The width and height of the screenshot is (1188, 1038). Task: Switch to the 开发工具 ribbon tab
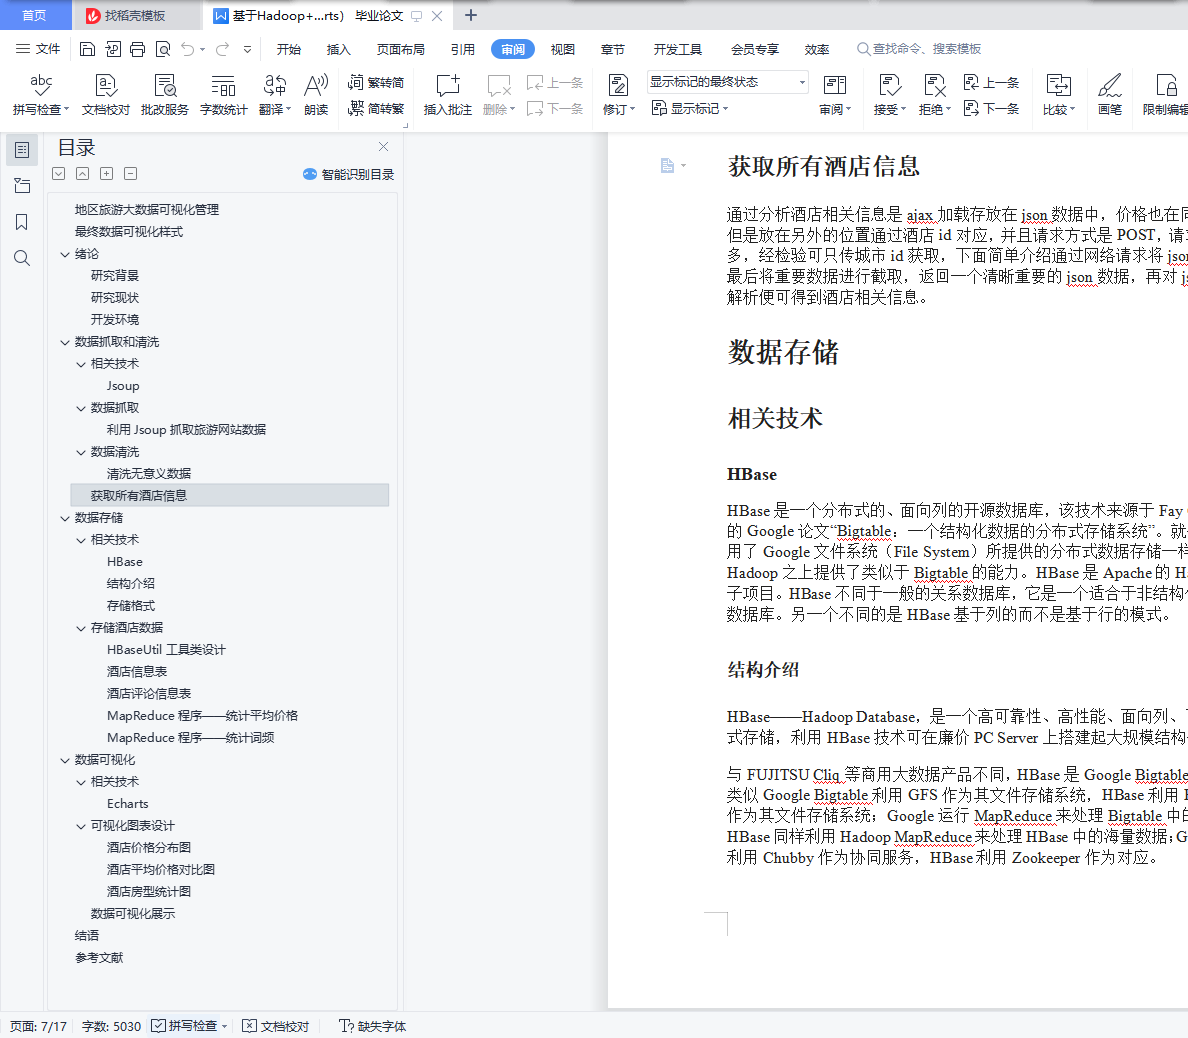click(678, 49)
